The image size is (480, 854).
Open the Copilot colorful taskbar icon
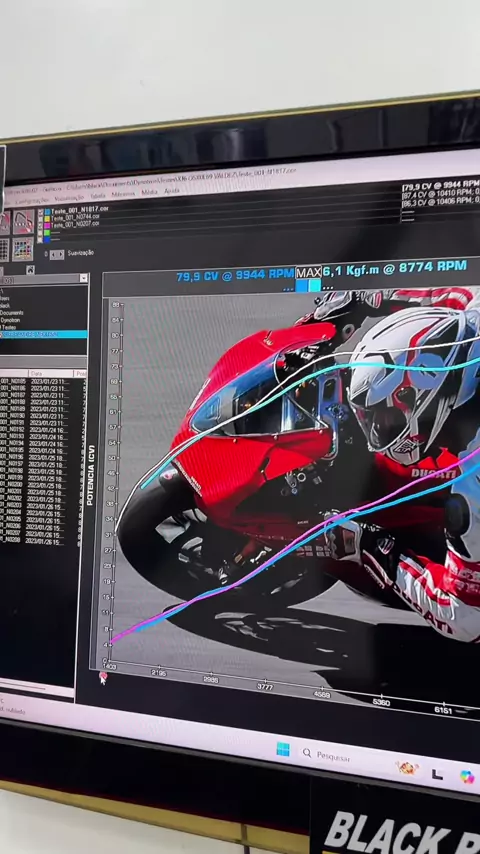coord(466,777)
